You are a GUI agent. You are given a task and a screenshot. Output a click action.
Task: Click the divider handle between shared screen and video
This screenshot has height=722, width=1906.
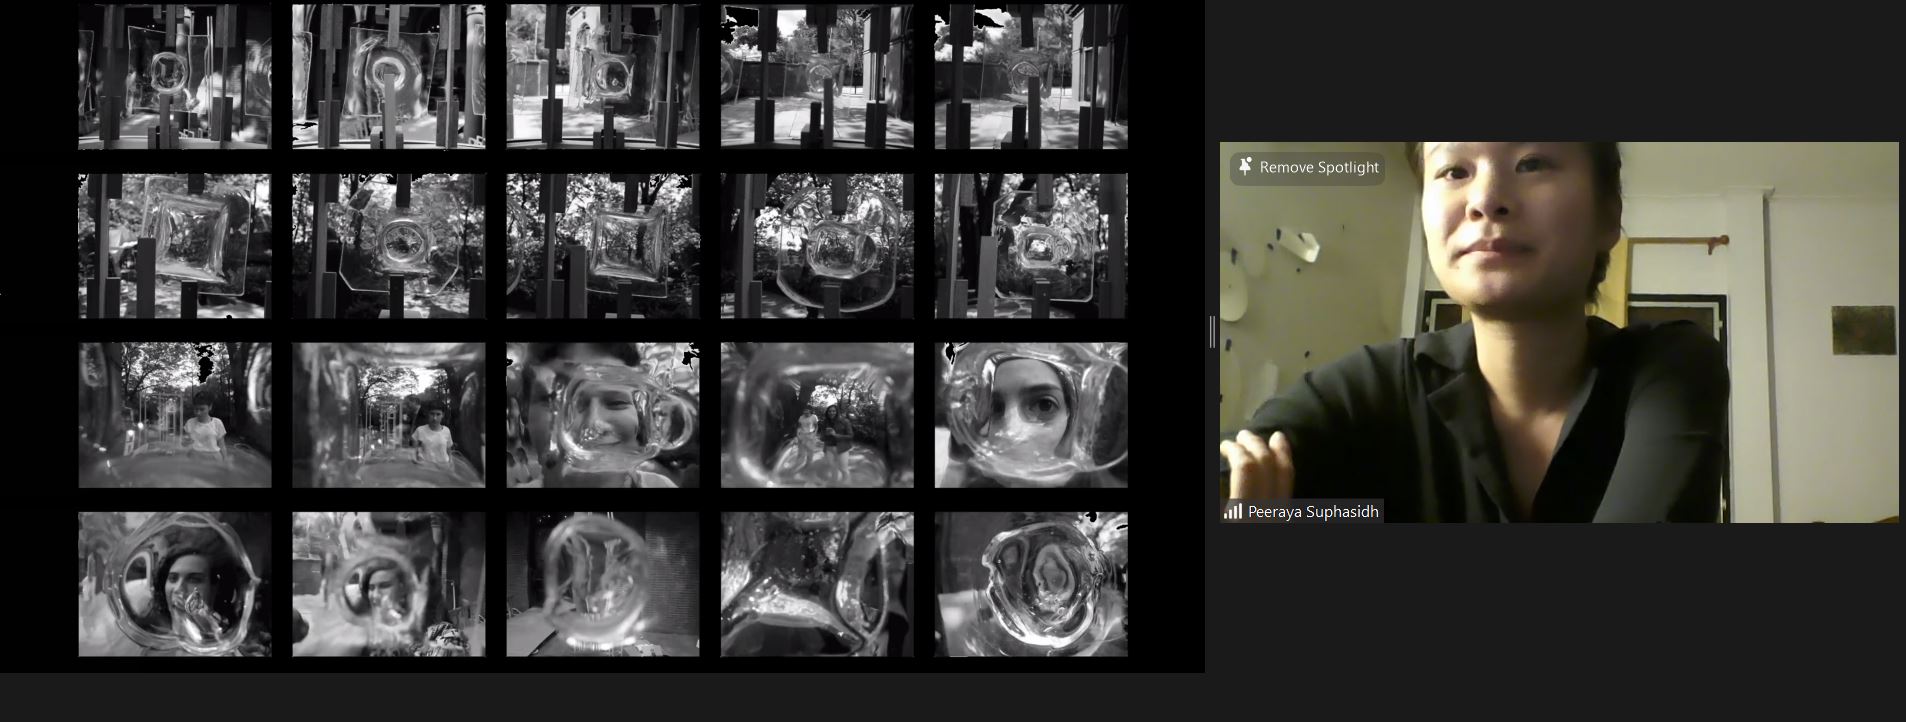[x=1212, y=332]
